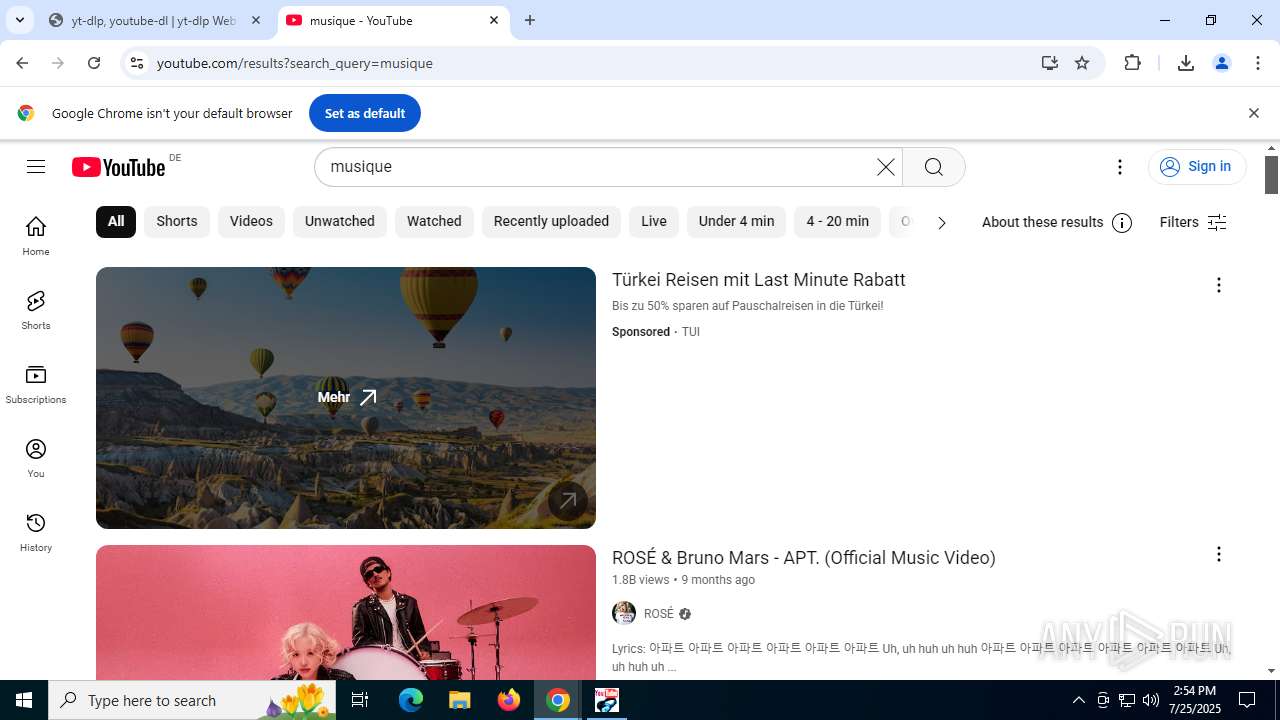Image resolution: width=1280 pixels, height=720 pixels.
Task: Open File Explorer from the taskbar
Action: click(460, 700)
